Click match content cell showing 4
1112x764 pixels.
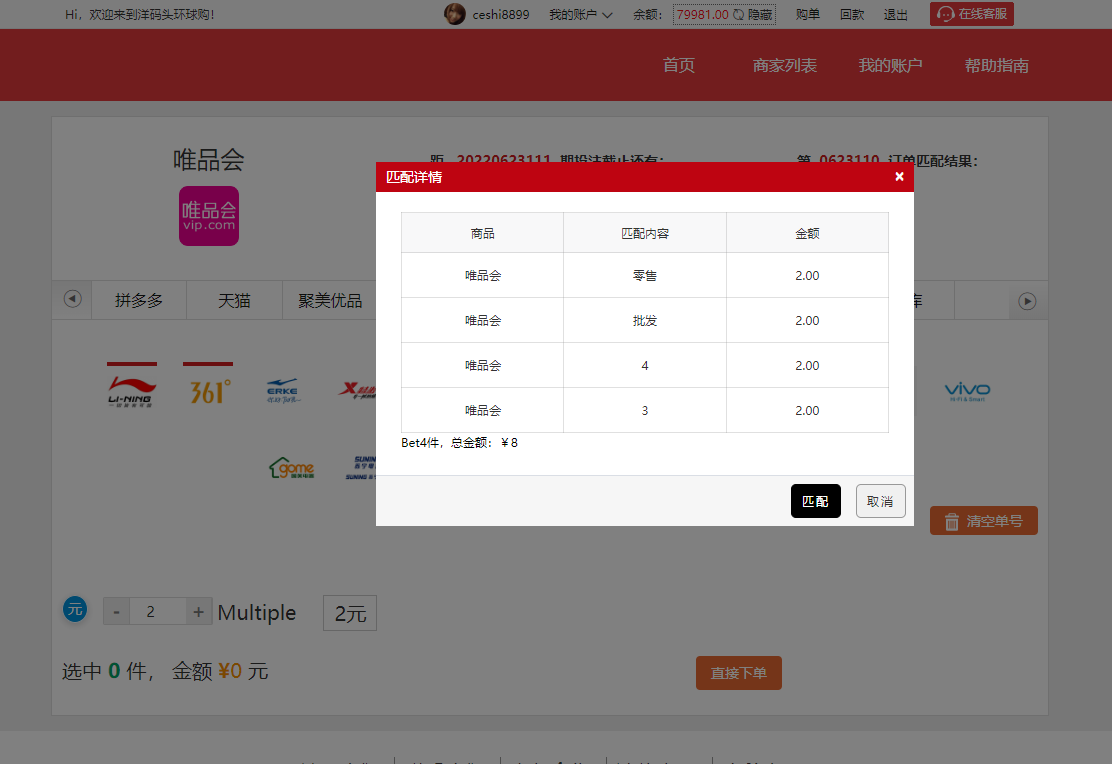(x=645, y=365)
